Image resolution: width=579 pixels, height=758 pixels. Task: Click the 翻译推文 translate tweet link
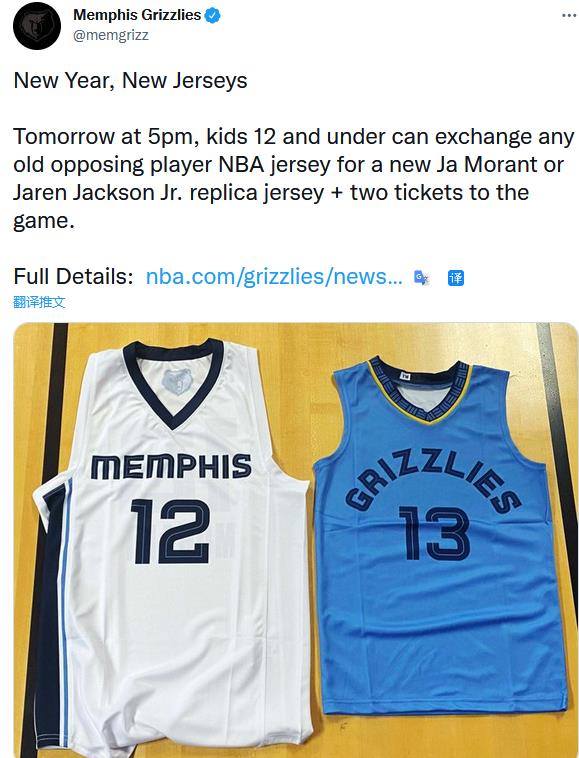pos(39,302)
